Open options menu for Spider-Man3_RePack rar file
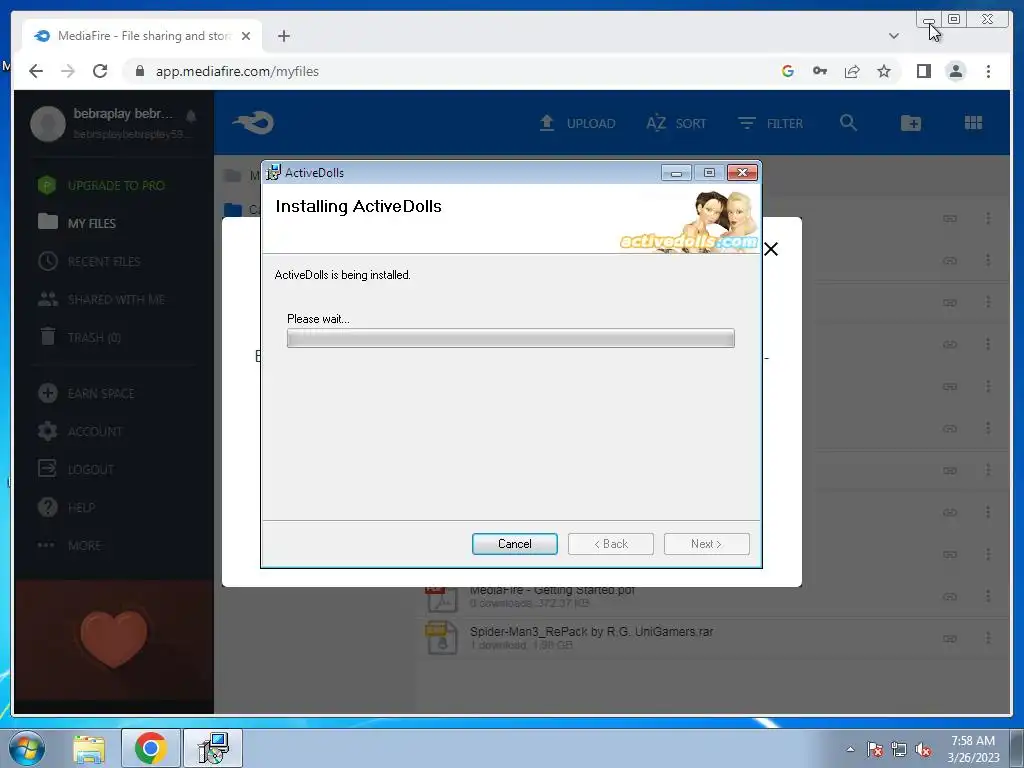Viewport: 1024px width, 768px height. [988, 638]
